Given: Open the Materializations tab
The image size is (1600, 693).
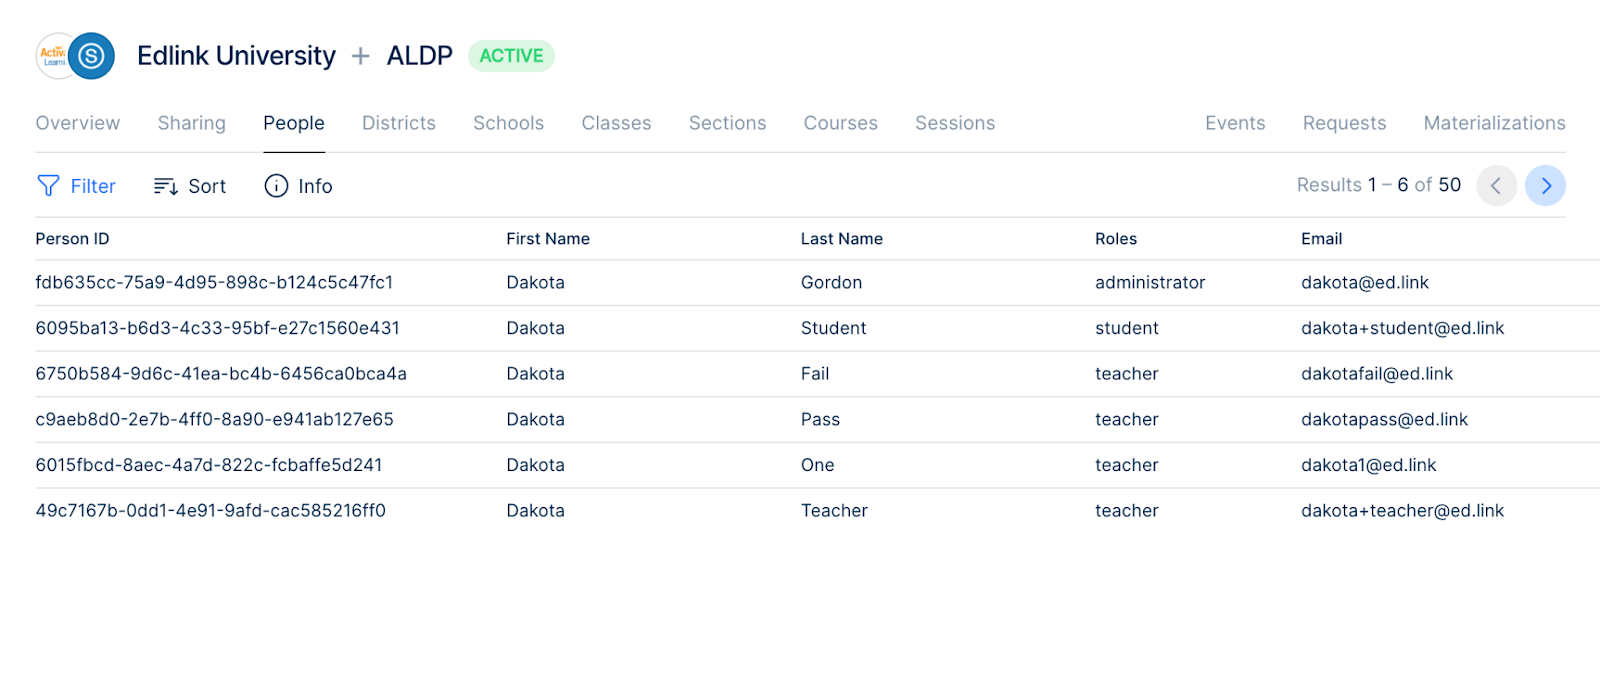Looking at the screenshot, I should (1495, 123).
